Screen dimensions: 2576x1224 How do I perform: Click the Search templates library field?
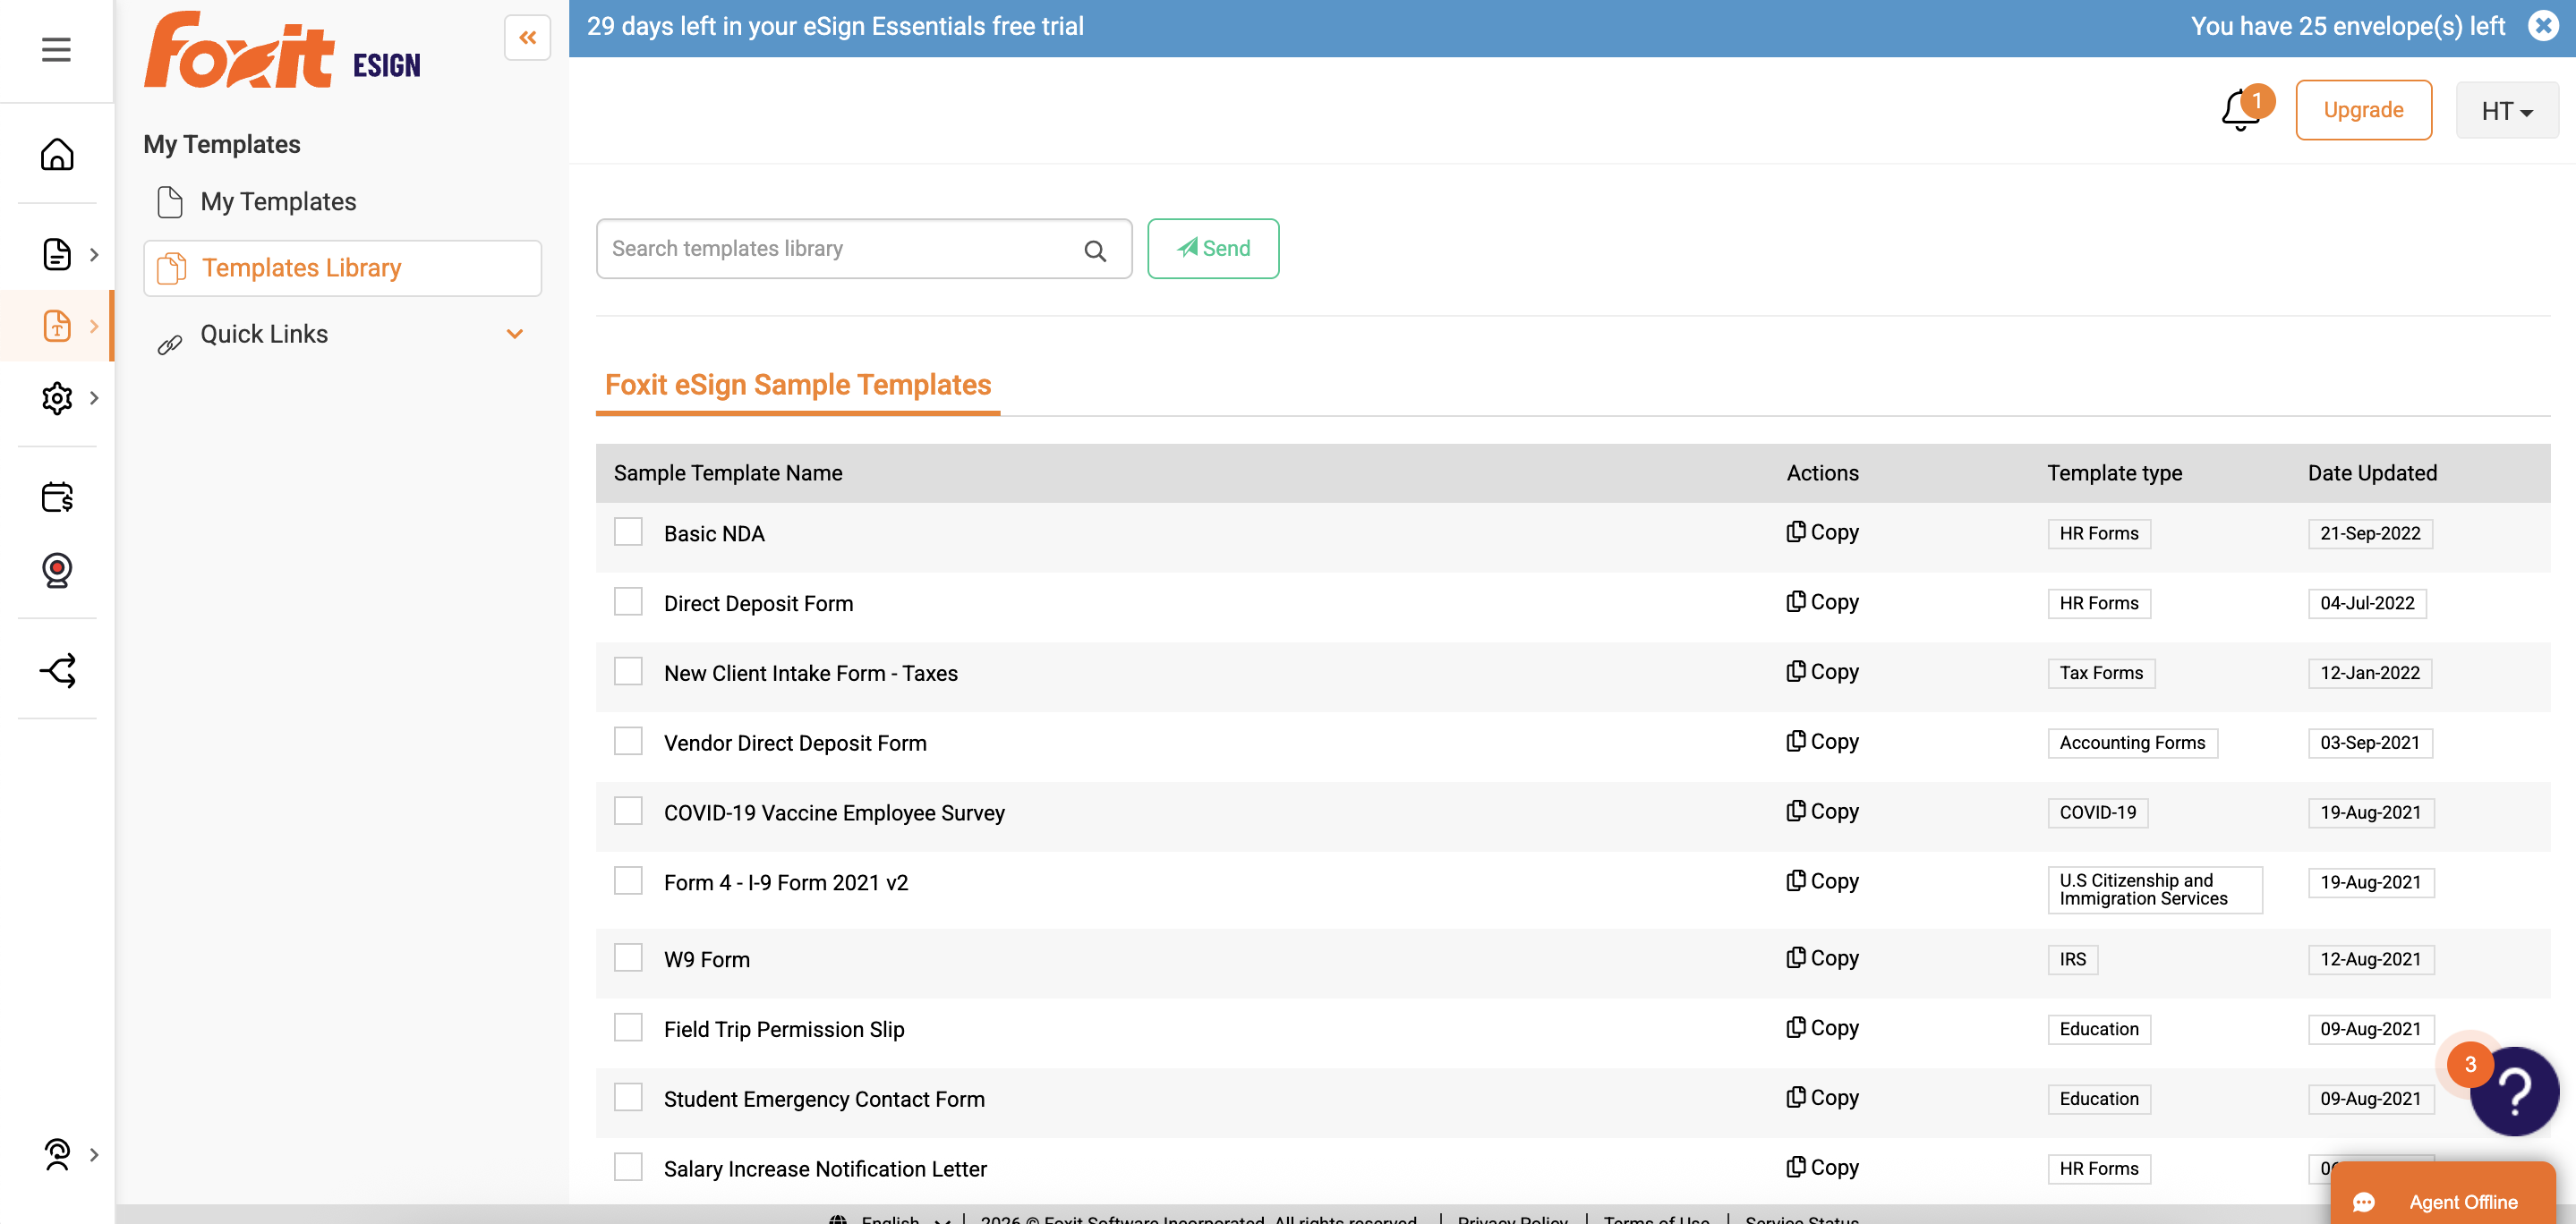point(840,249)
